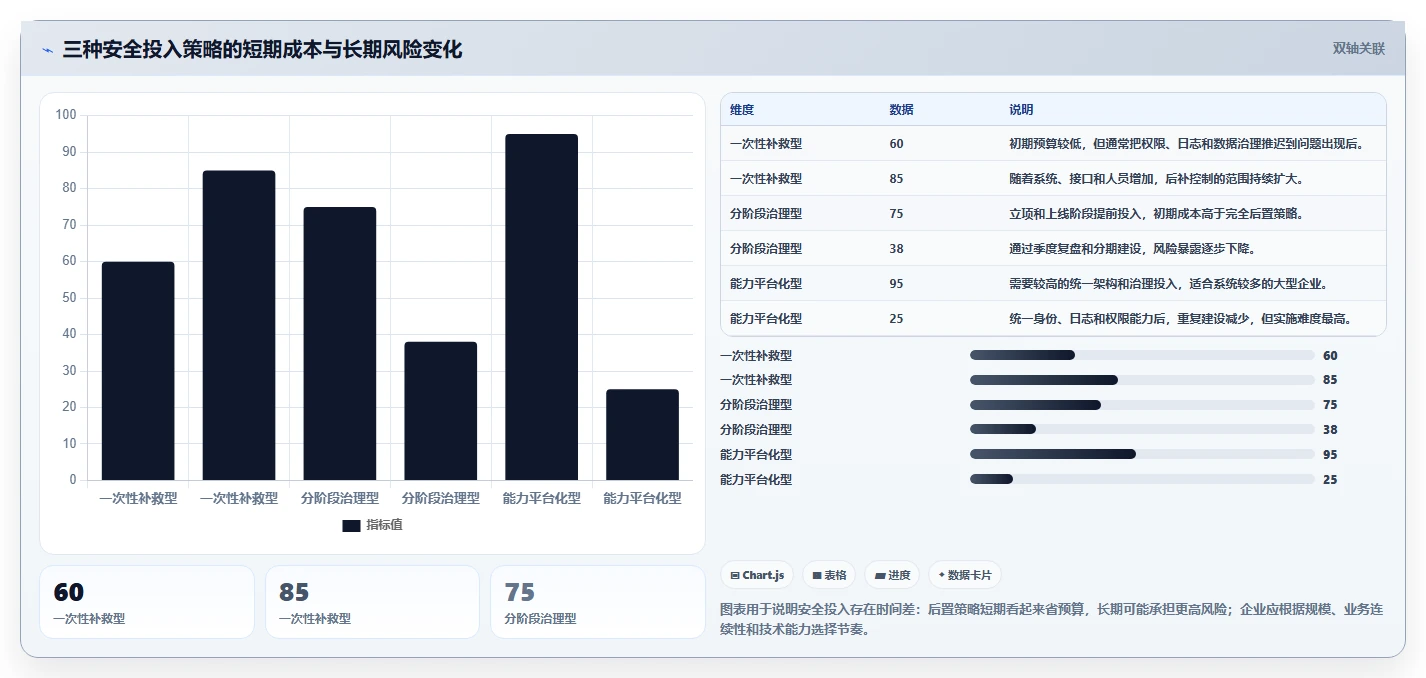Click the title 三种安全投入策略的短期成本与长期风险变化

click(262, 49)
